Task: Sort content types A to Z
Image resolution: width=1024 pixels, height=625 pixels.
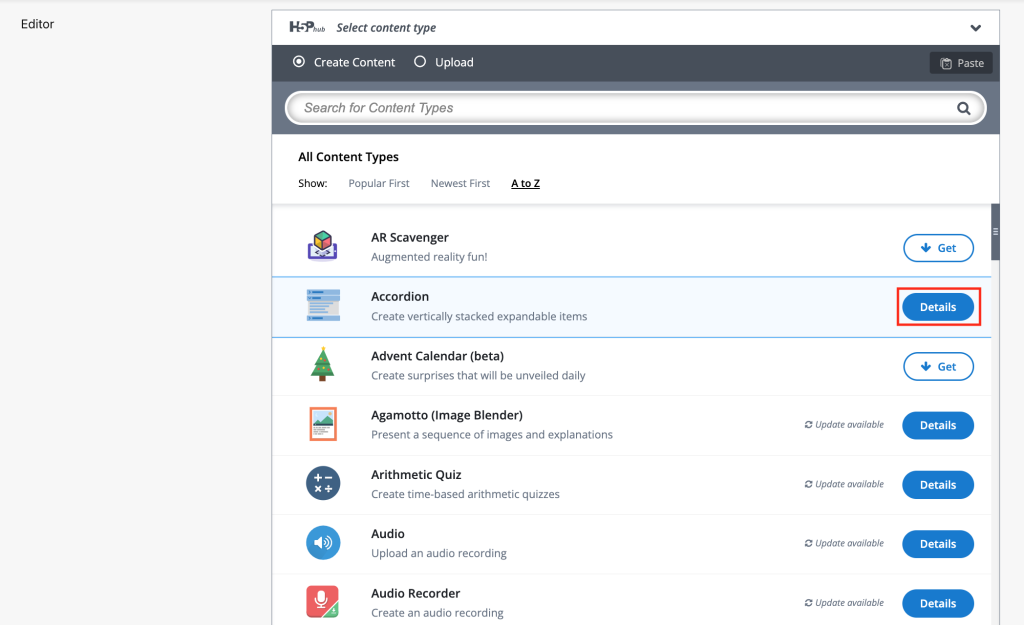Action: (x=525, y=184)
